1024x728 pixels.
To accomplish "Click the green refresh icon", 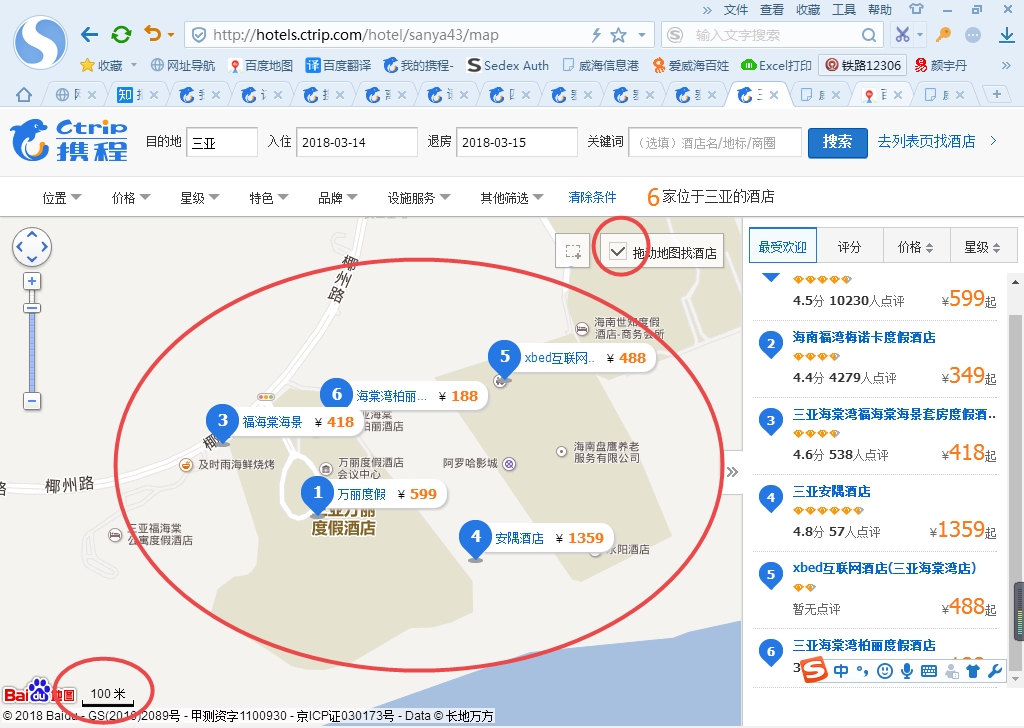I will pyautogui.click(x=121, y=35).
